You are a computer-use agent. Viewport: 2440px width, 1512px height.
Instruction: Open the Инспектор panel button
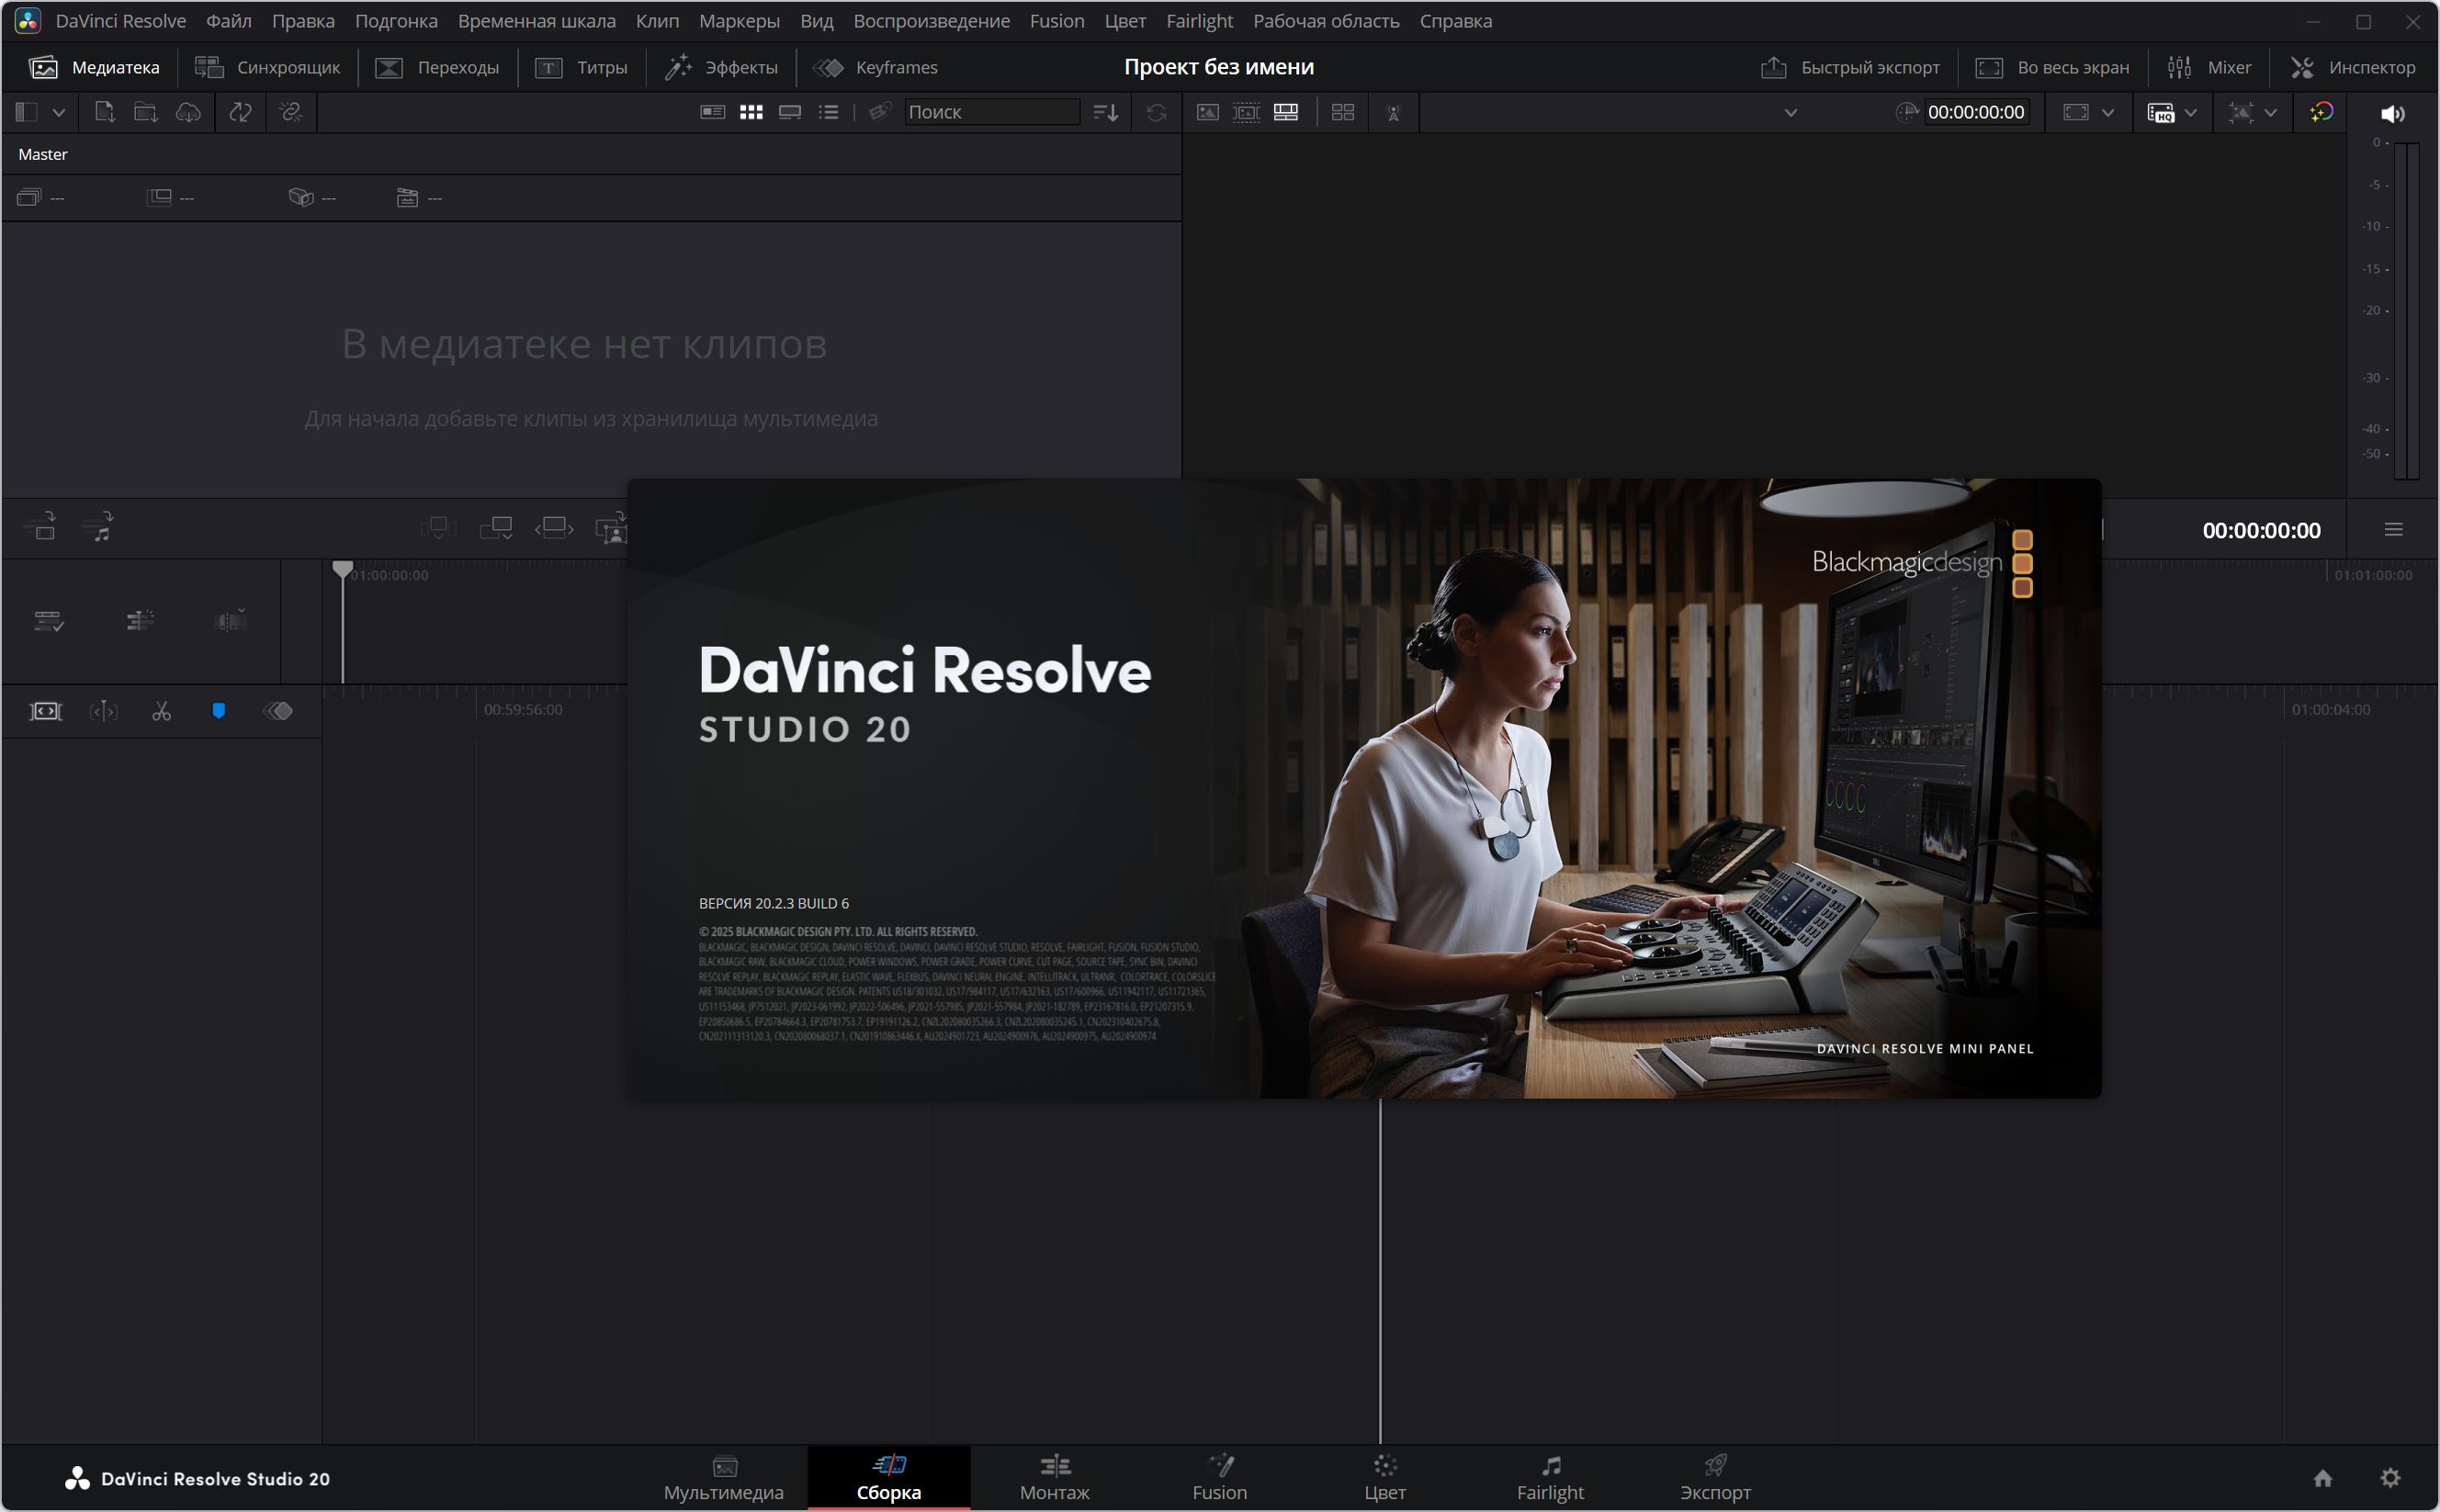pyautogui.click(x=2352, y=67)
